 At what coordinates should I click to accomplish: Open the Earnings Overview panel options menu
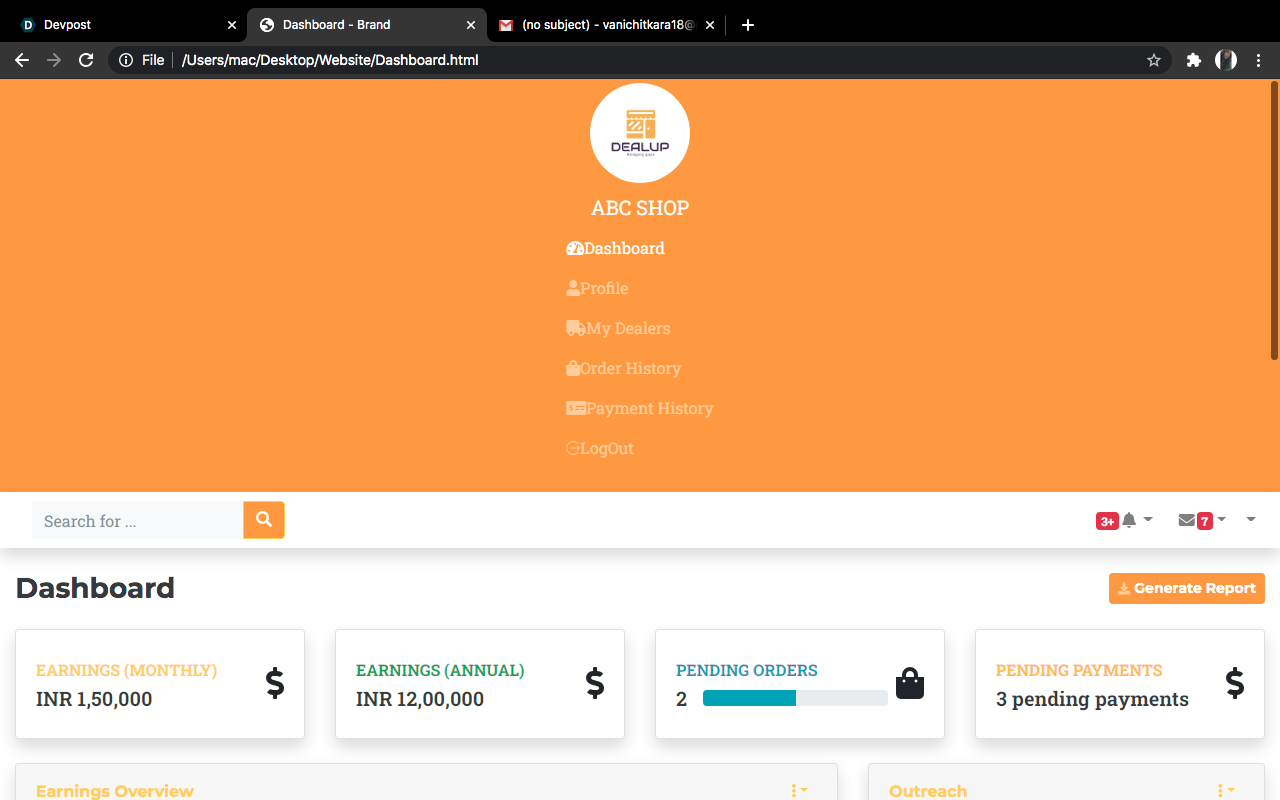(x=797, y=790)
